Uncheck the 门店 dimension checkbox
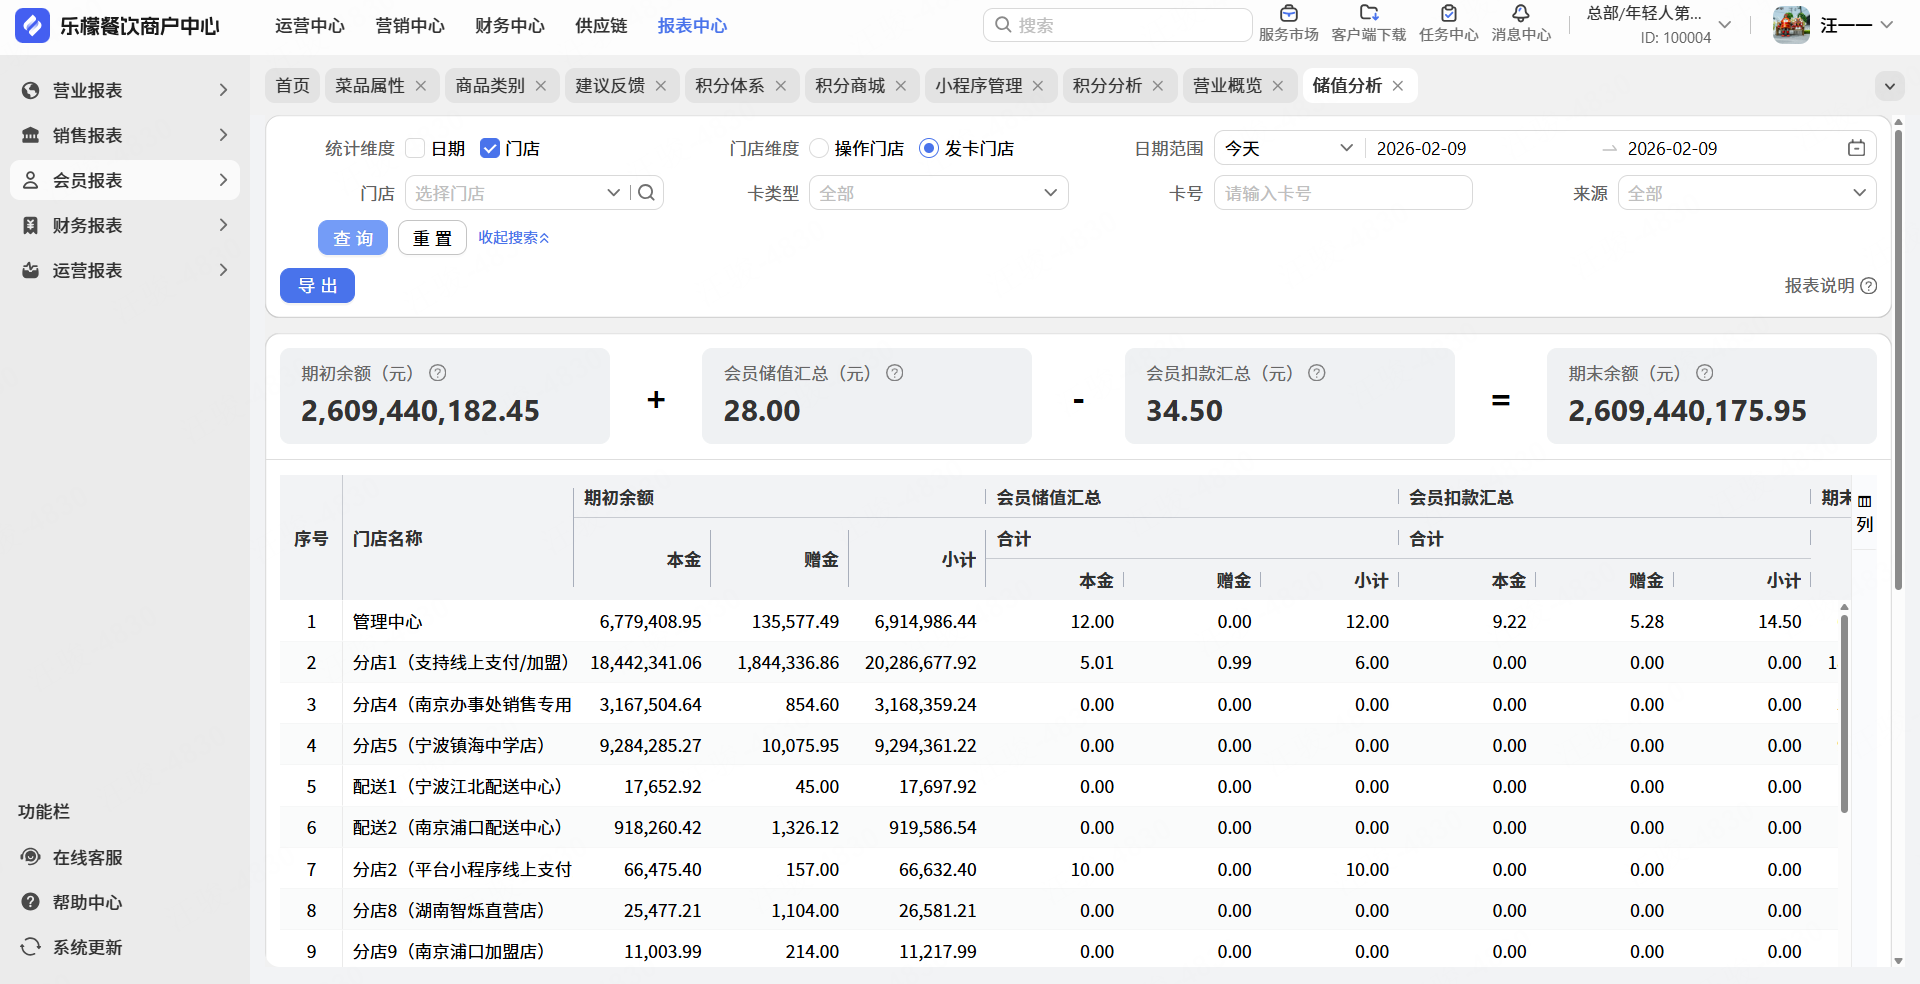The image size is (1920, 984). [490, 149]
